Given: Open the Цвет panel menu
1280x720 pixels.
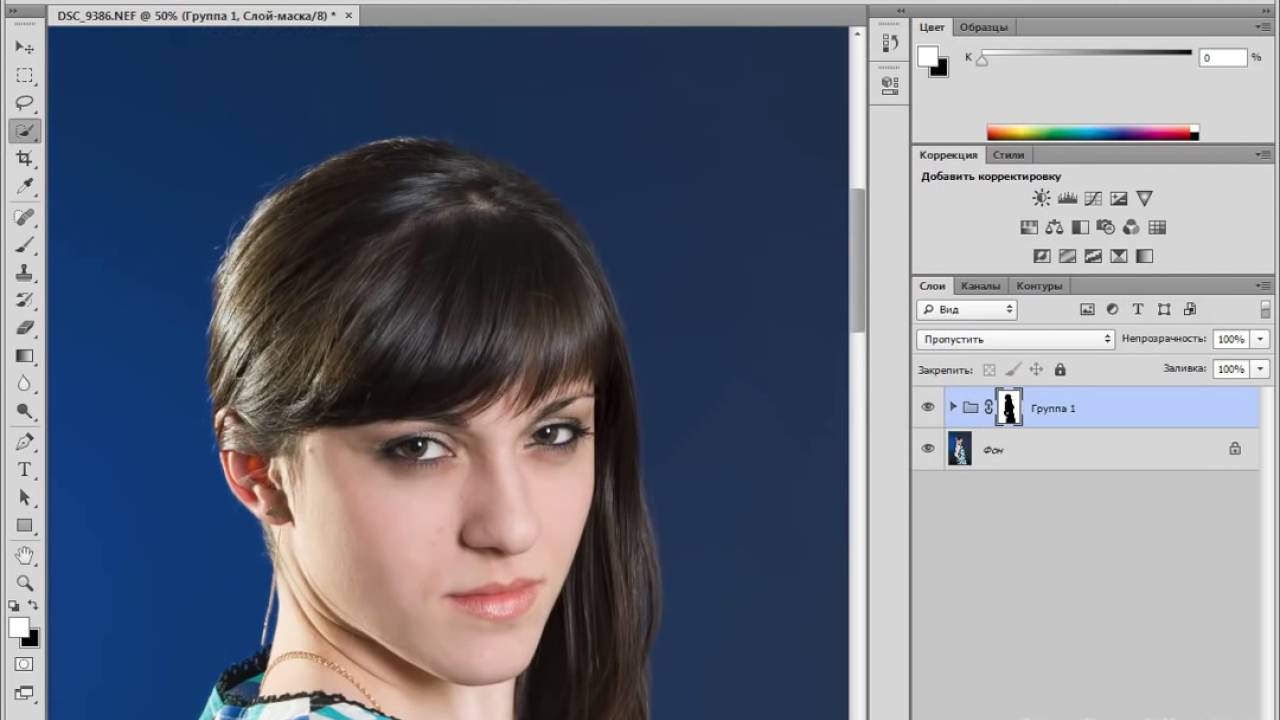Looking at the screenshot, I should [x=1263, y=28].
